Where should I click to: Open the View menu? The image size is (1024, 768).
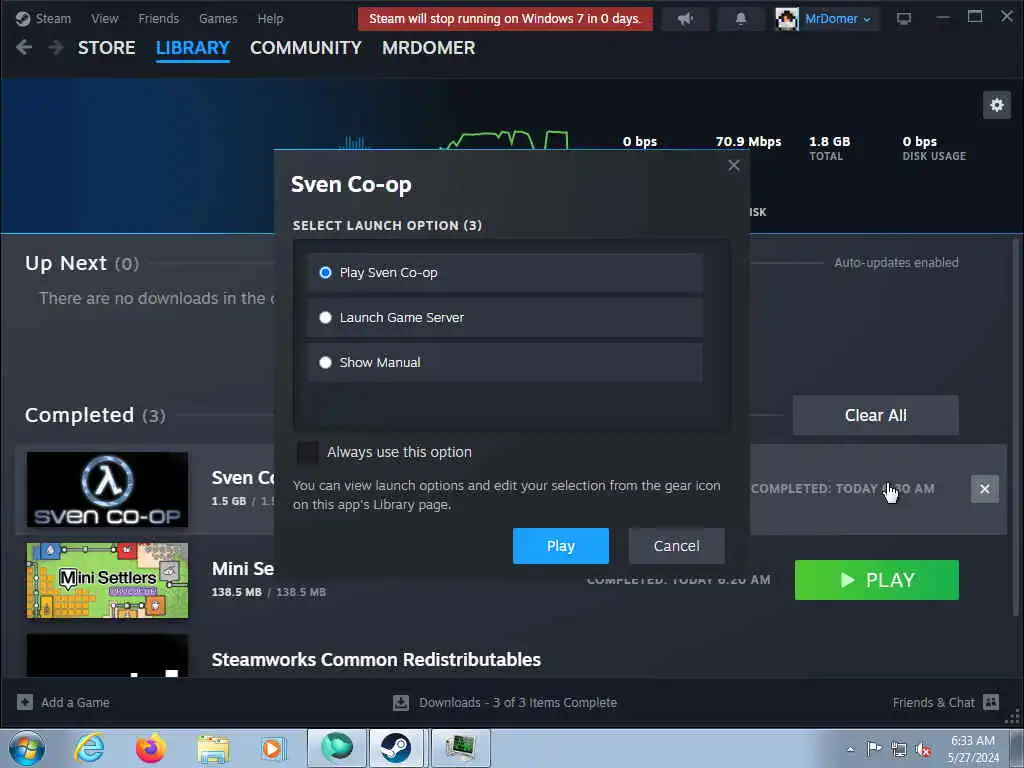(x=104, y=18)
